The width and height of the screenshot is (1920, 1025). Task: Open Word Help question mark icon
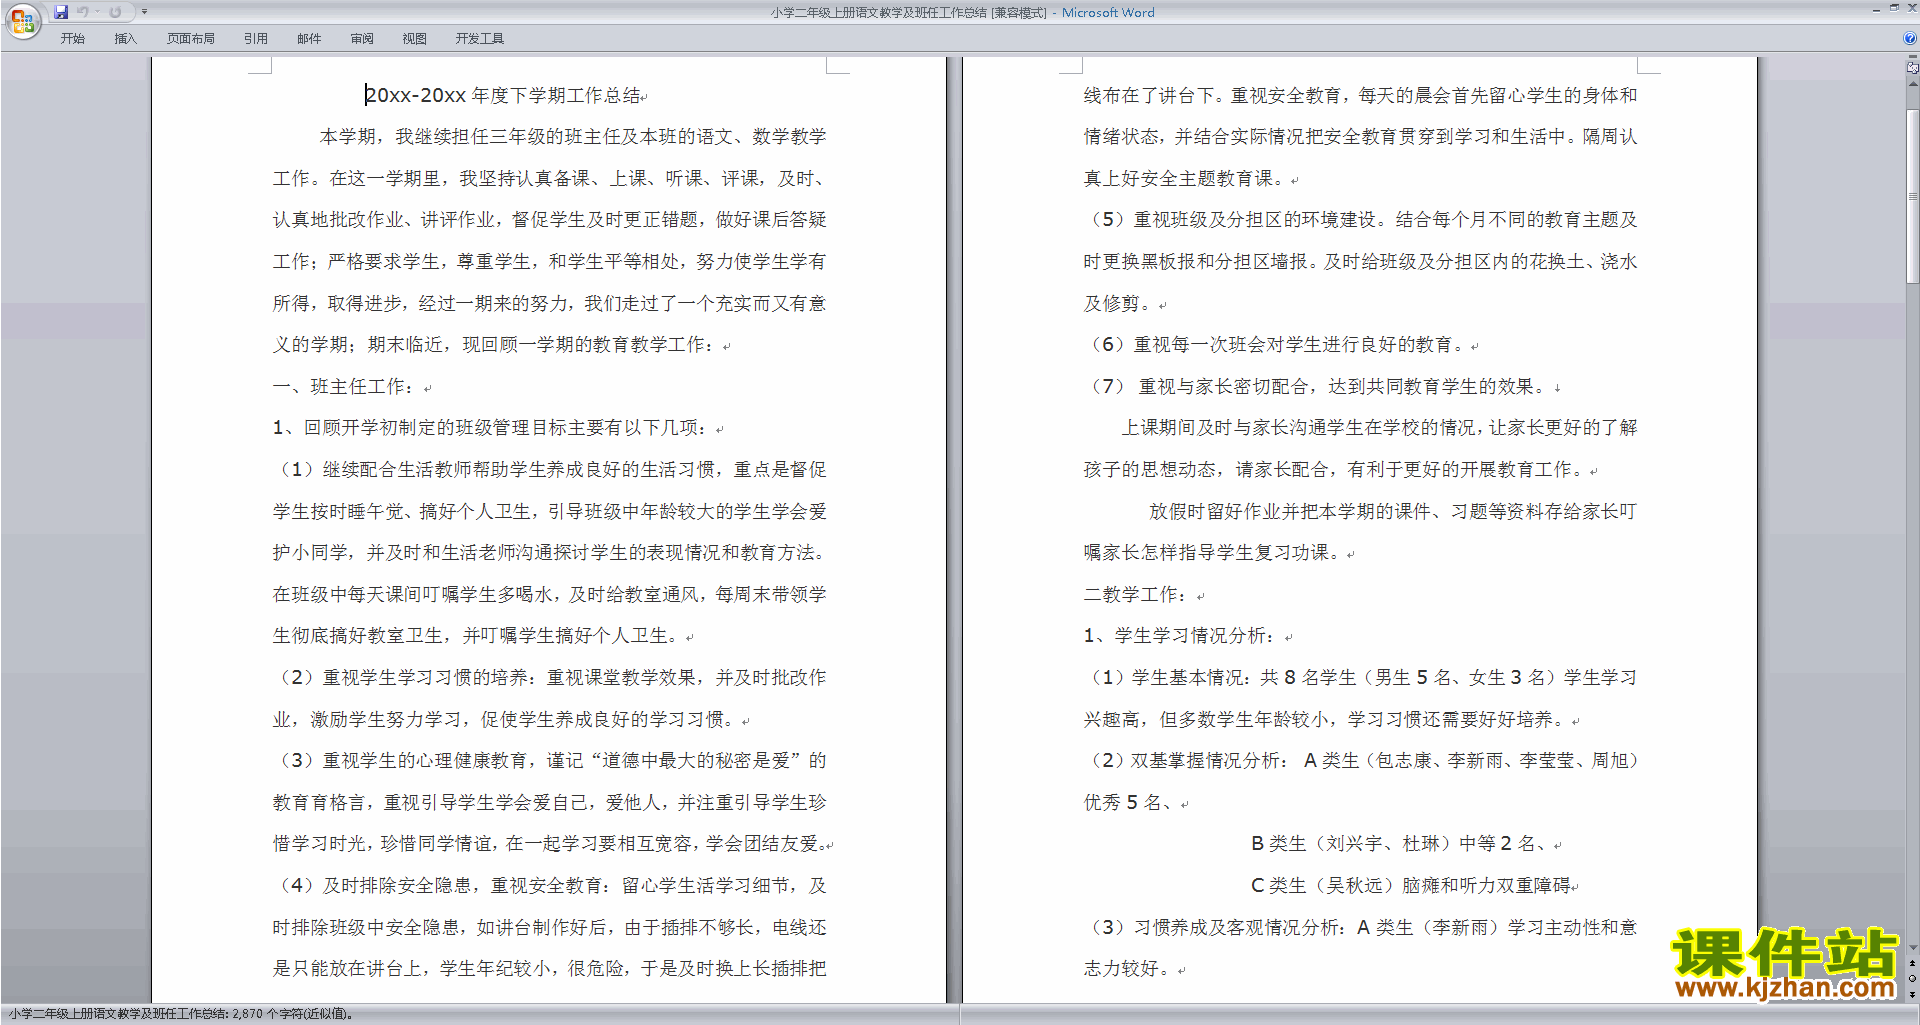click(x=1910, y=39)
